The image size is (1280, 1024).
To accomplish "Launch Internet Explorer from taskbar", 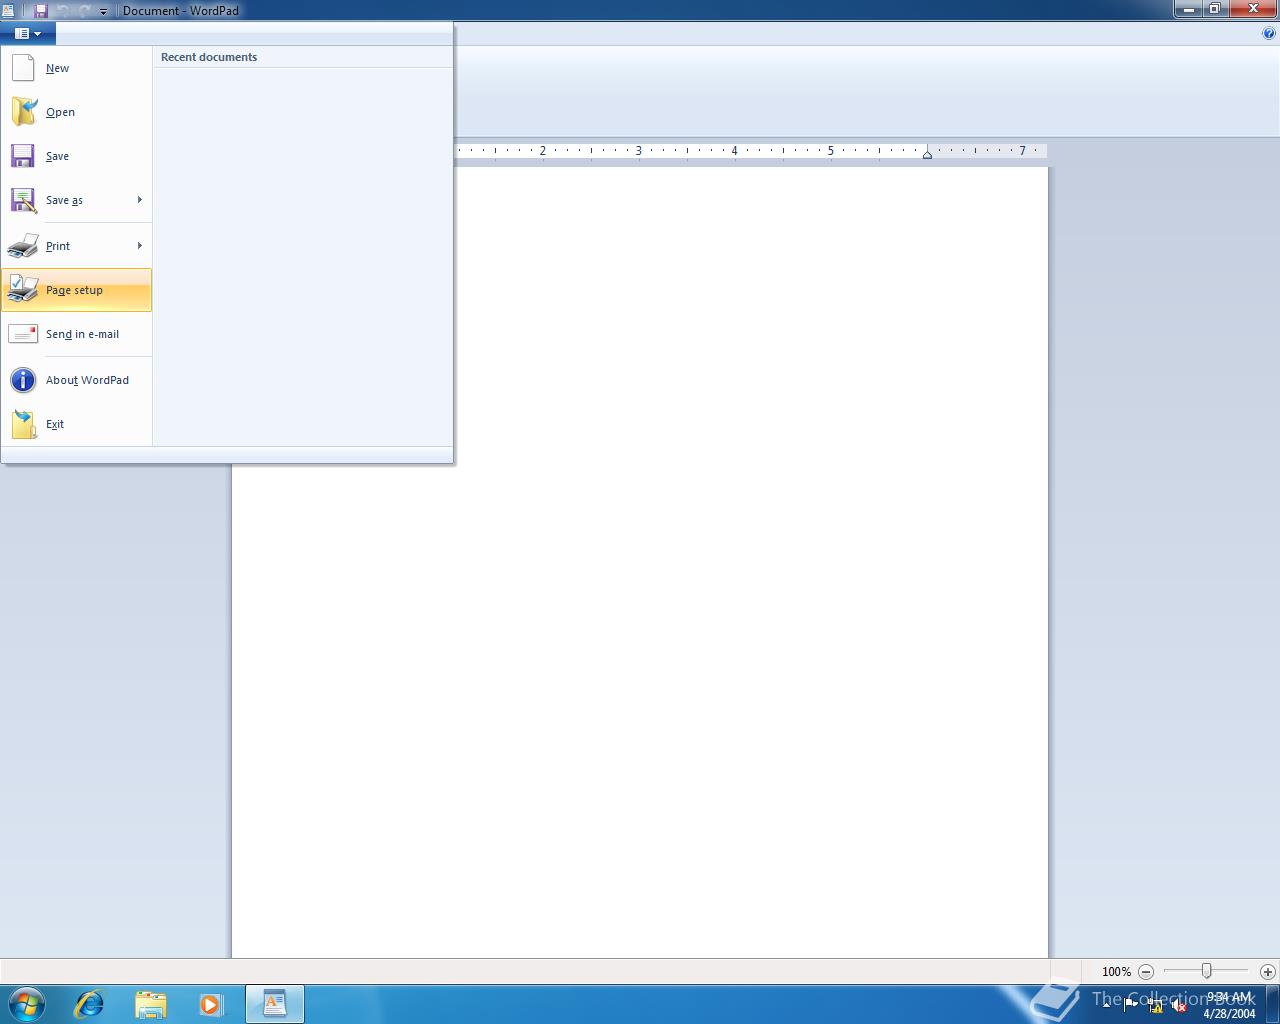I will tap(89, 1004).
